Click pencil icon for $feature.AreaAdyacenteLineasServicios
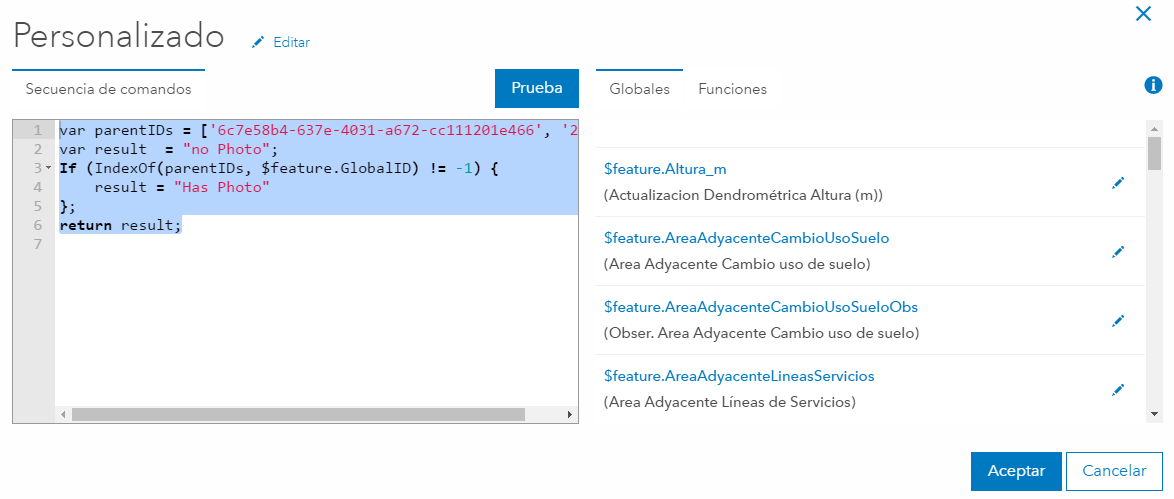The height and width of the screenshot is (499, 1174). pos(1118,390)
